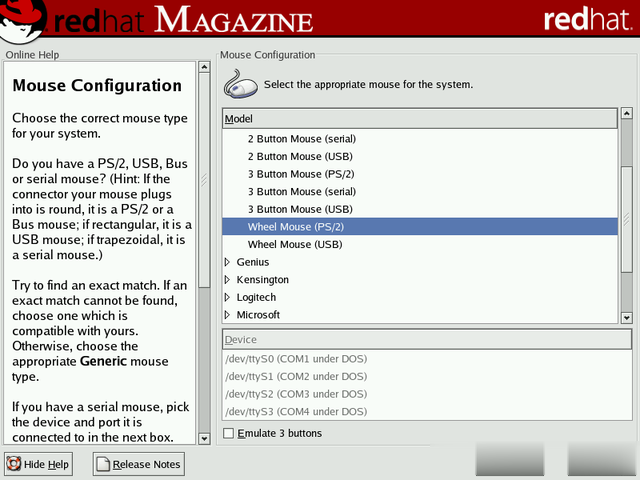Click the Hide Help button label

tap(46, 464)
